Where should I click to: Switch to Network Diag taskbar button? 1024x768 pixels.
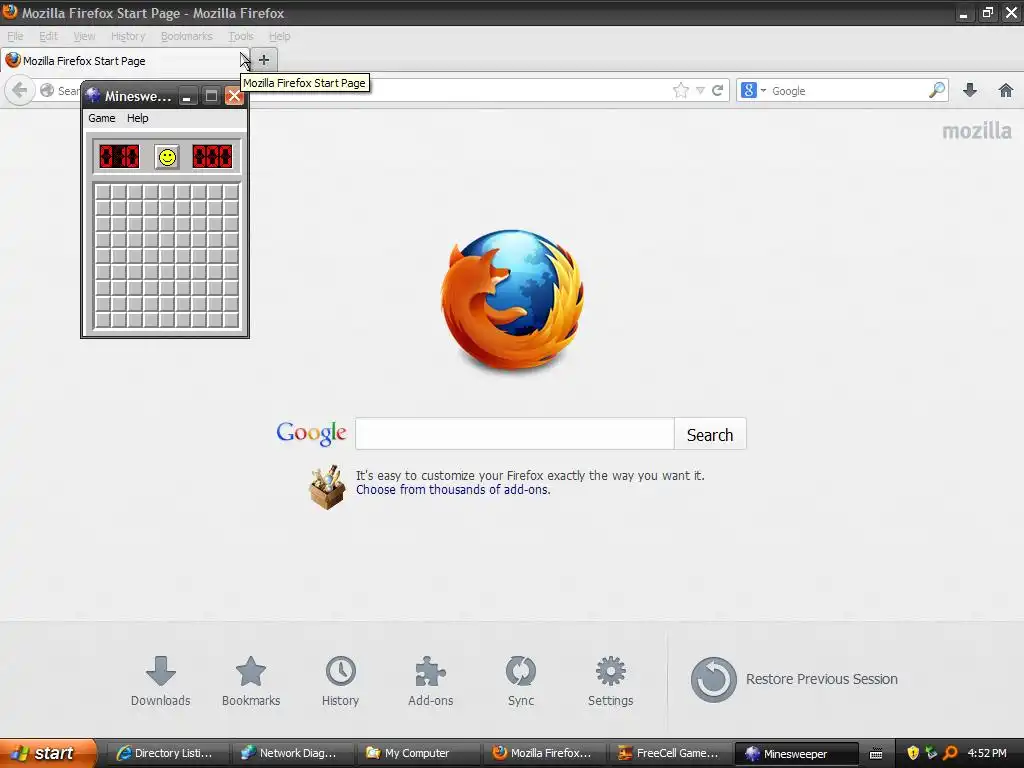click(291, 753)
